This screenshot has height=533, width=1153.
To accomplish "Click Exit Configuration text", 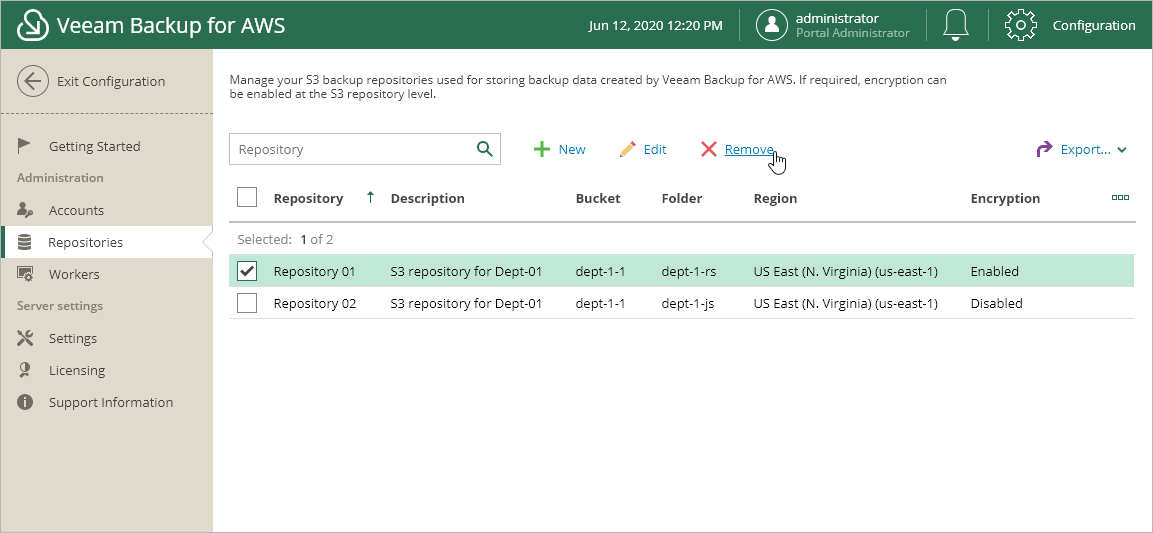I will 111,82.
